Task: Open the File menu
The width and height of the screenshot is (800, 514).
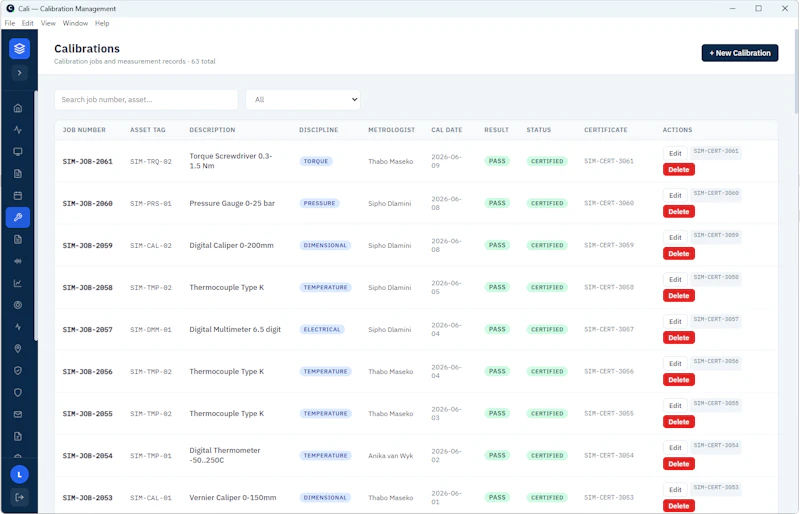Action: 10,23
